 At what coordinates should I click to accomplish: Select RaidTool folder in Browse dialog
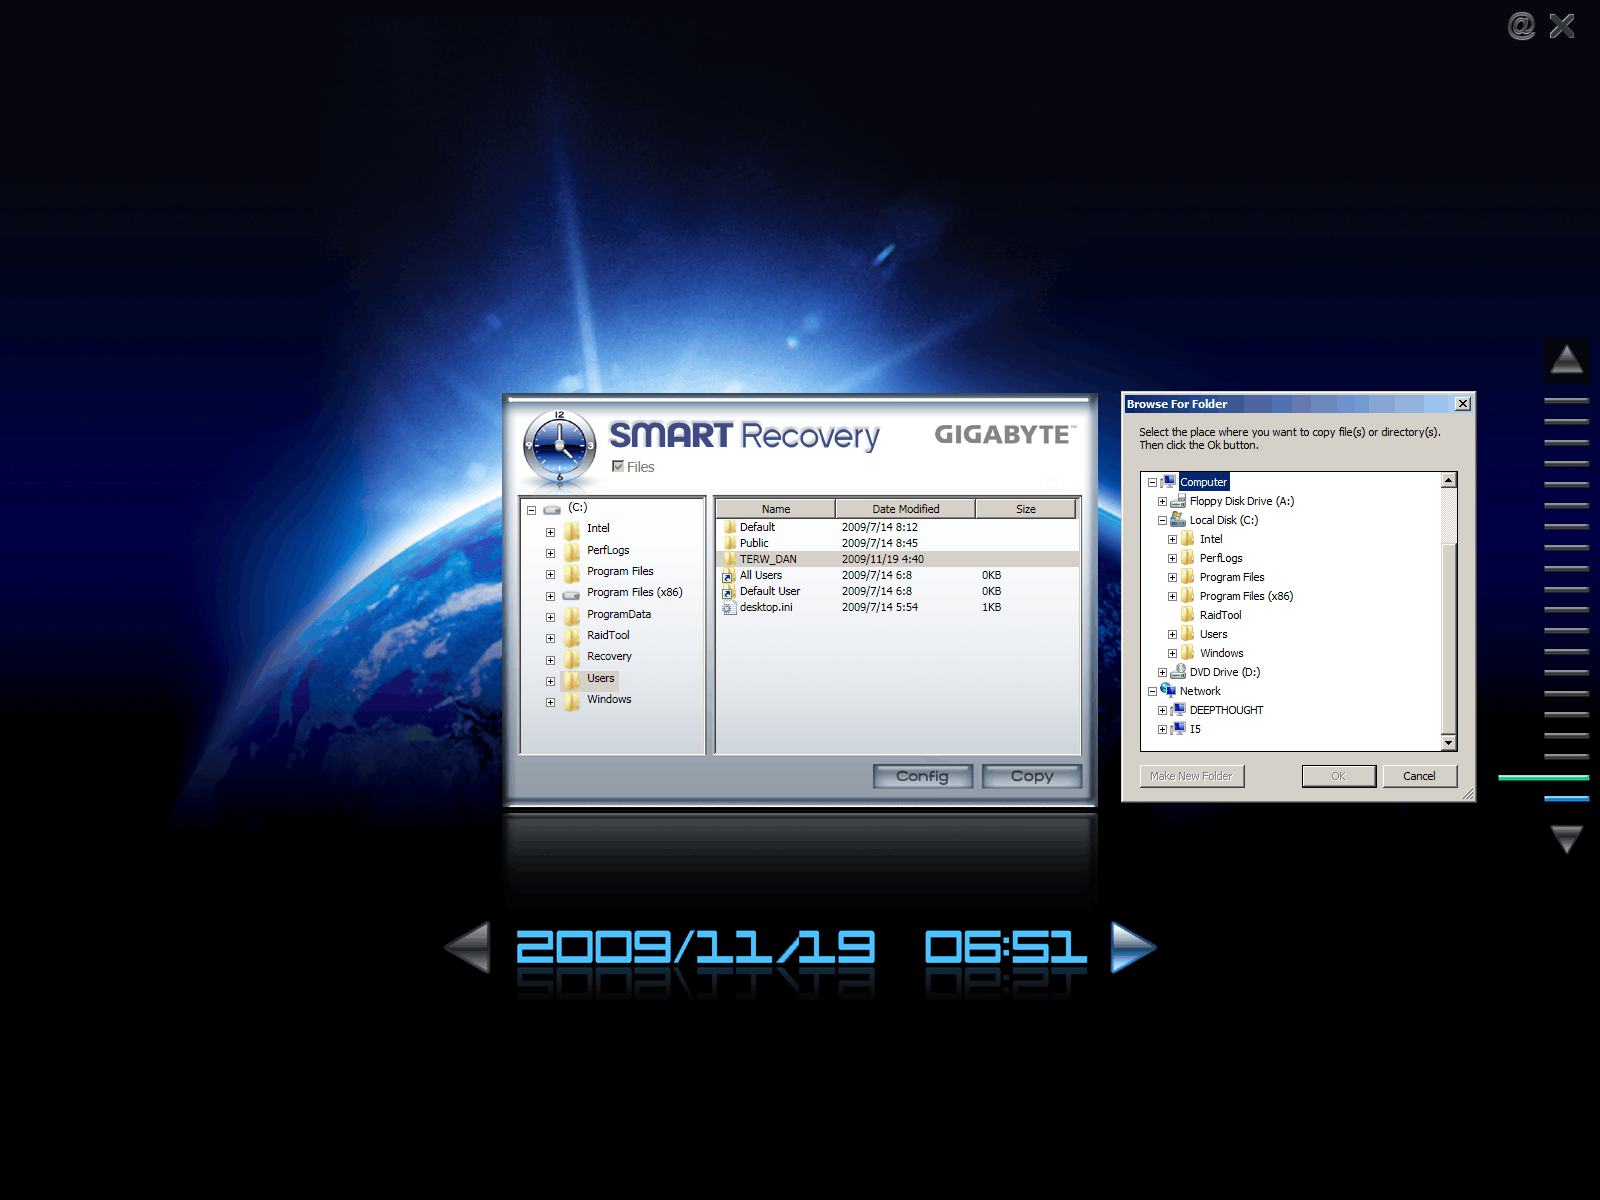point(1220,615)
